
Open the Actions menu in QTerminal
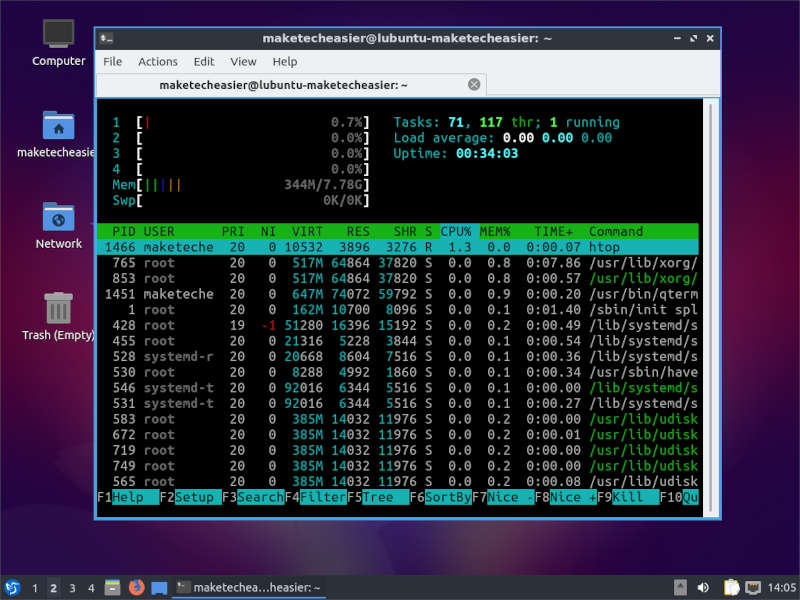157,61
